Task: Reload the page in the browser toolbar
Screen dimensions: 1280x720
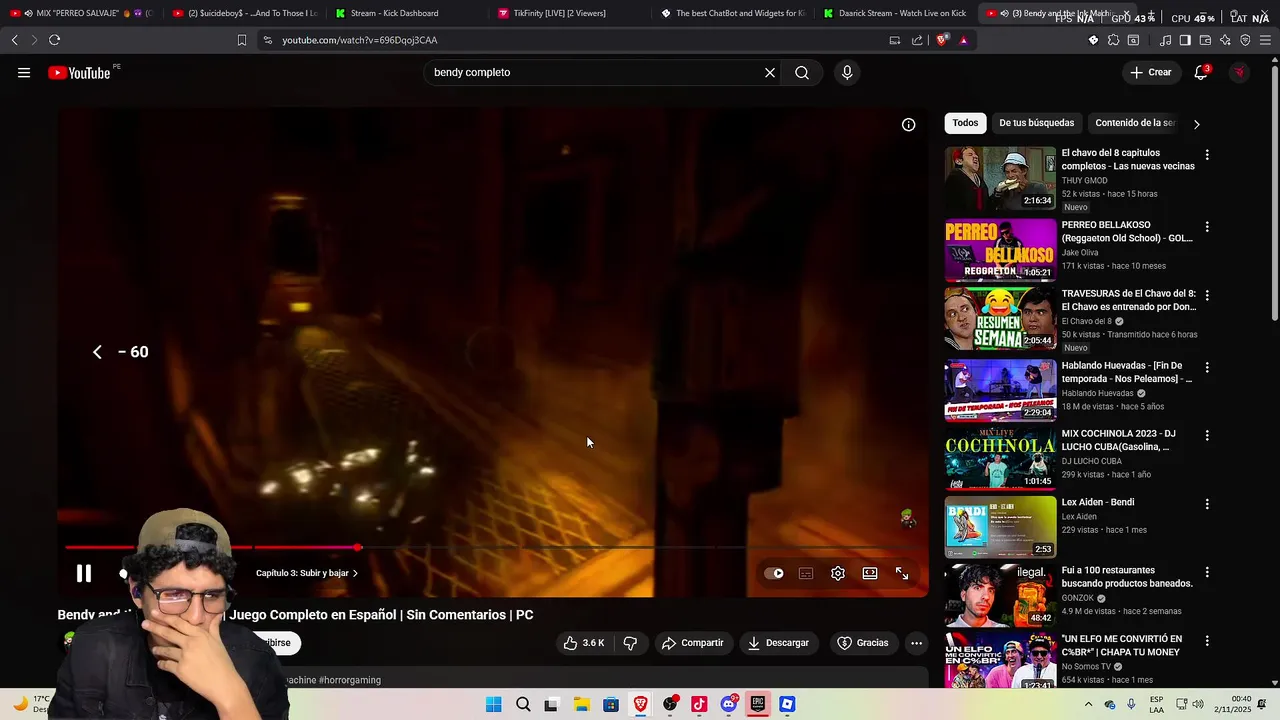Action: click(x=54, y=40)
